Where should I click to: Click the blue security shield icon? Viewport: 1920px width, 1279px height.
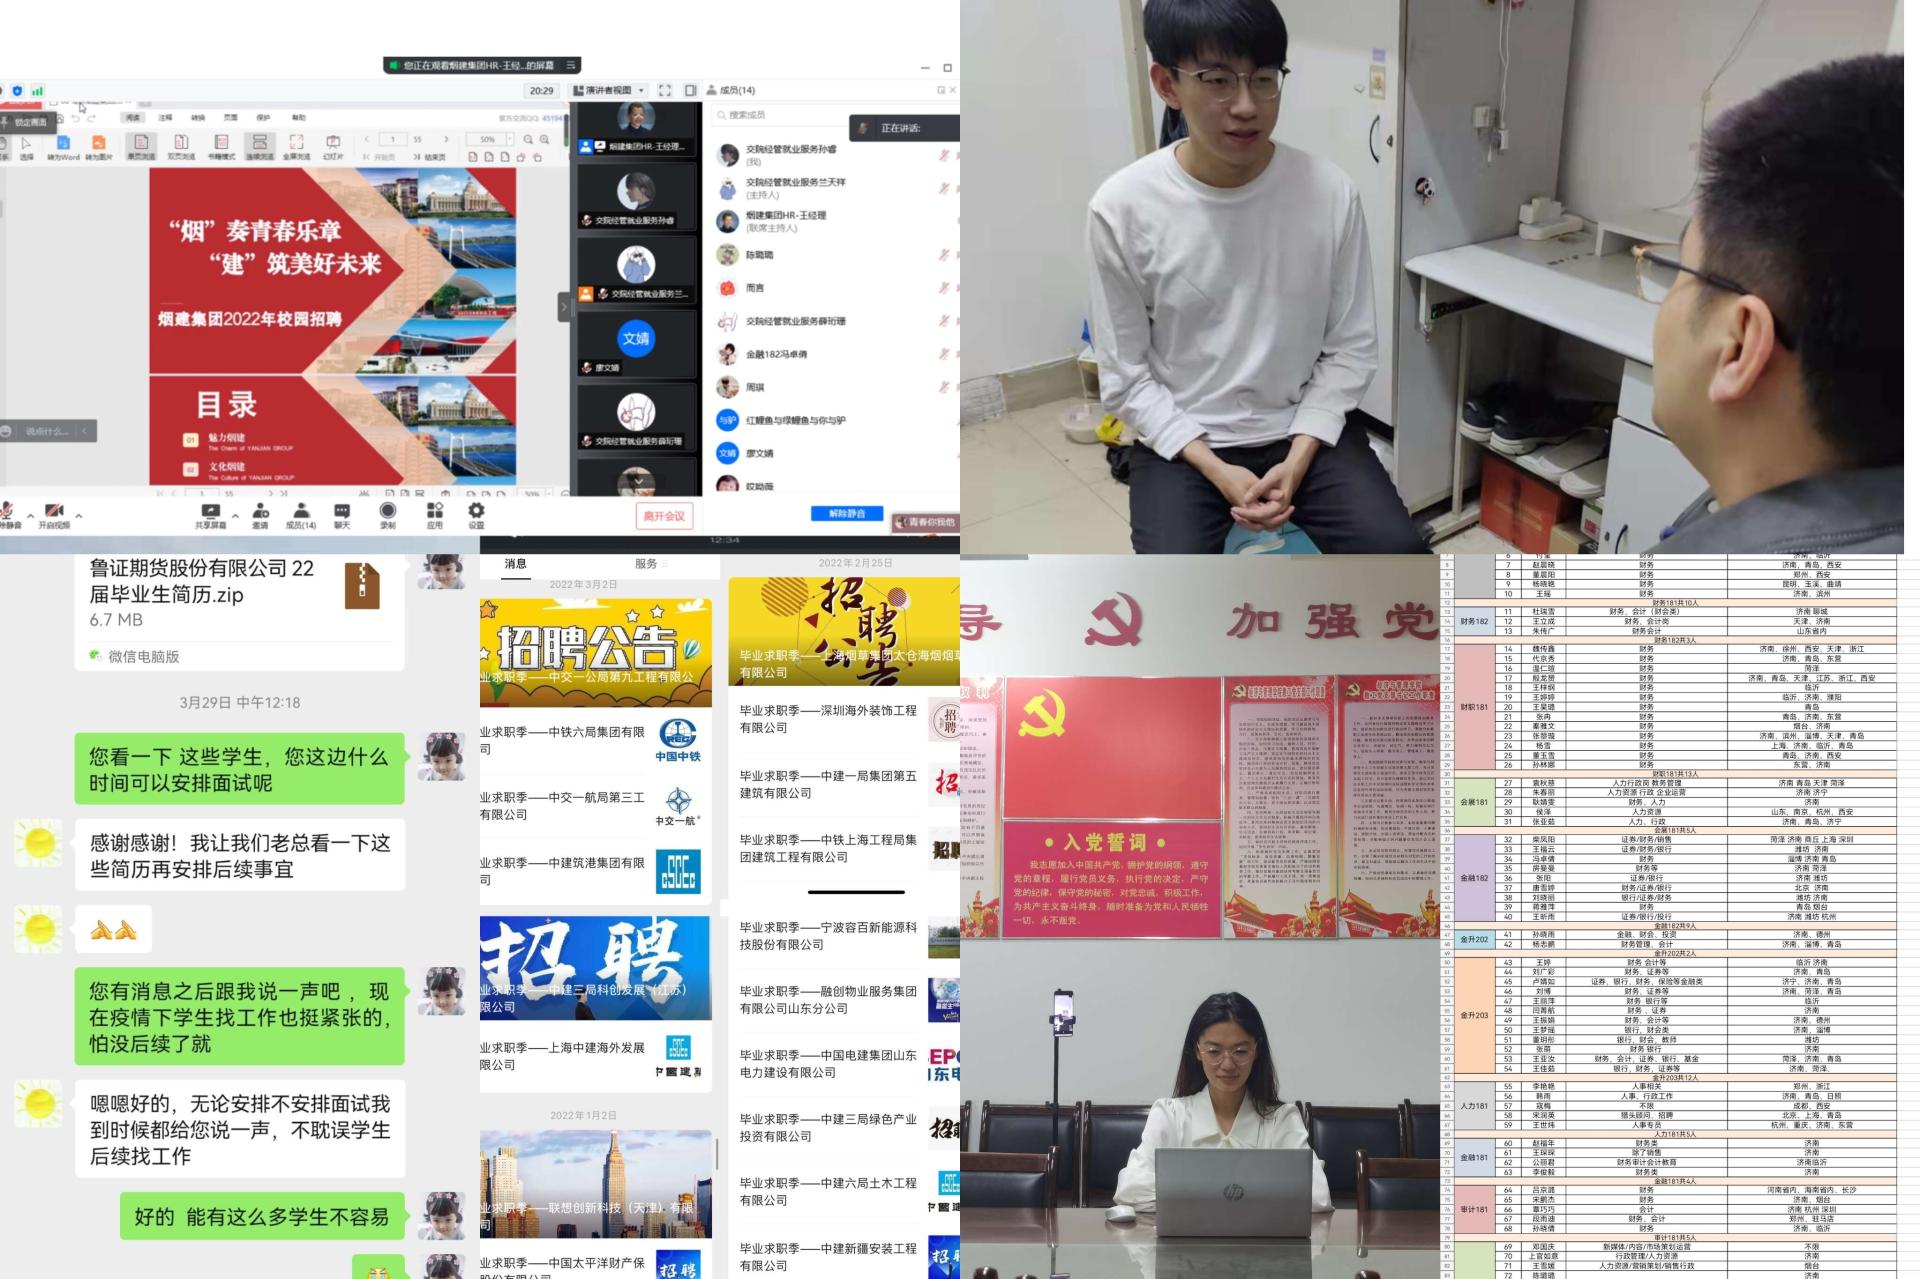[17, 91]
